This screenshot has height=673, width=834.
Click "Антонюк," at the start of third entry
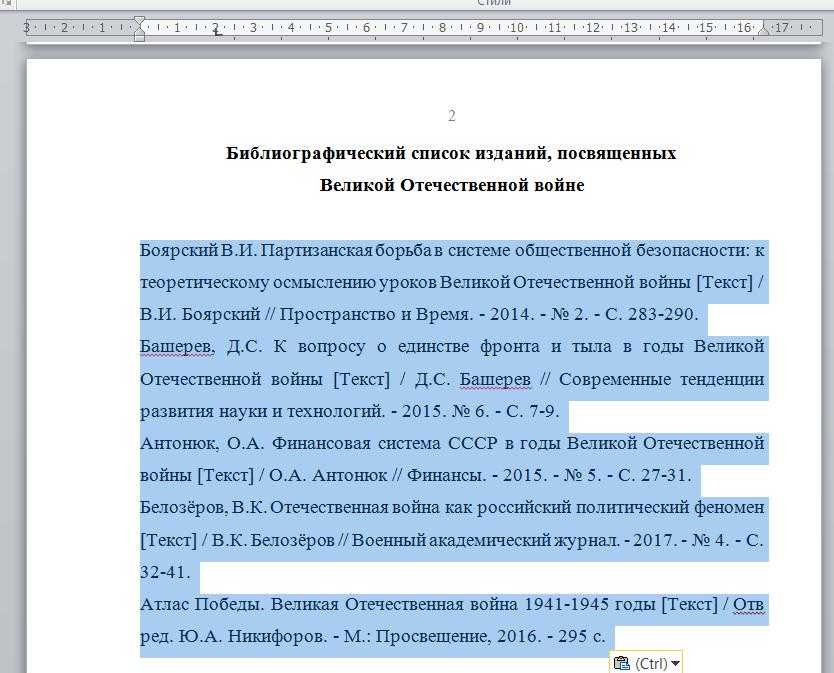click(x=179, y=443)
